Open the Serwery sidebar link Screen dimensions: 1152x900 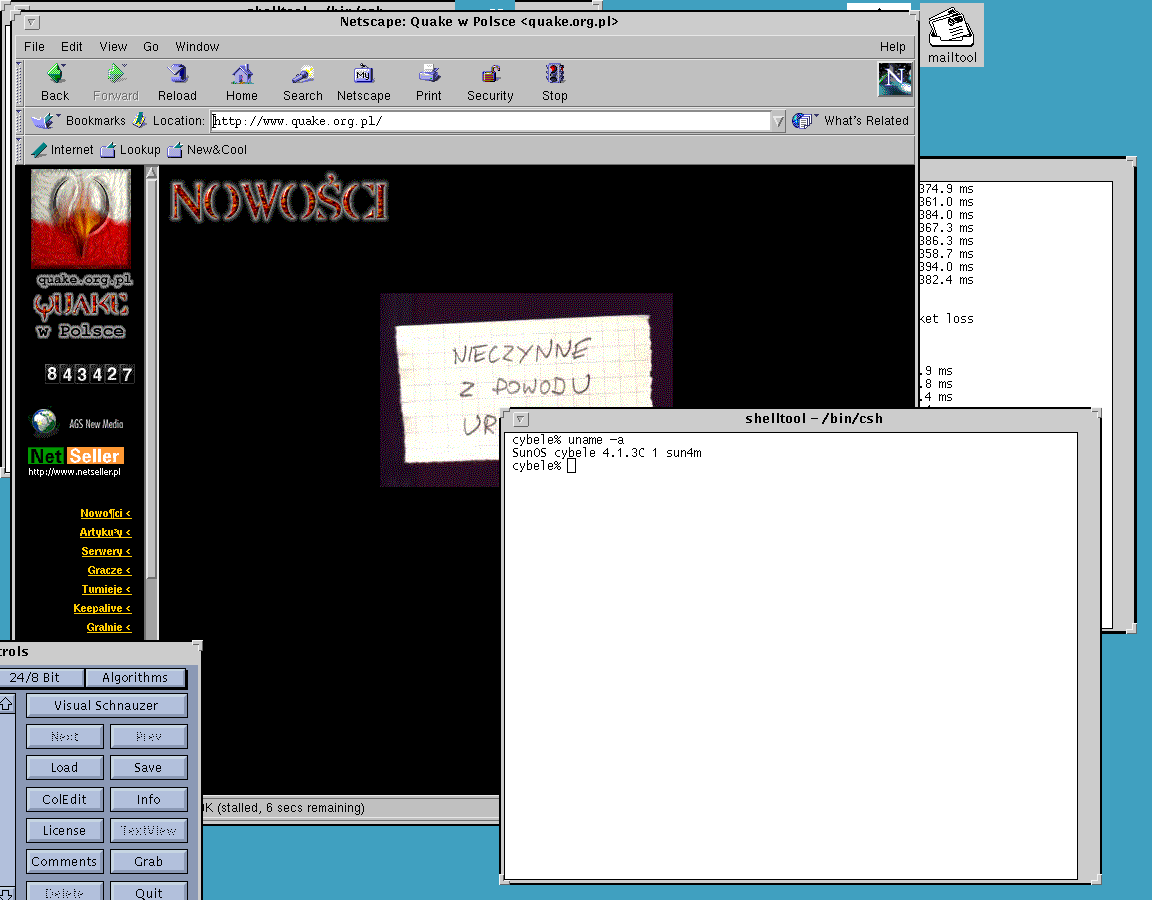click(106, 552)
